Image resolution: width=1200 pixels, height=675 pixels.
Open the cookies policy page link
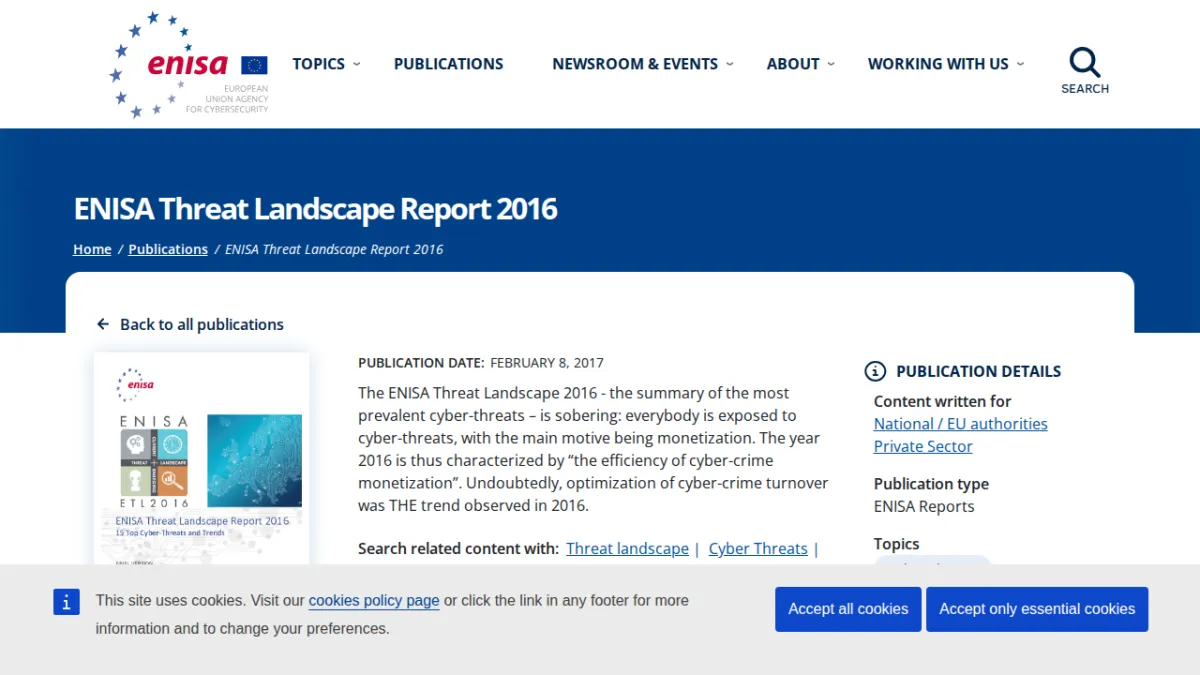coord(374,601)
